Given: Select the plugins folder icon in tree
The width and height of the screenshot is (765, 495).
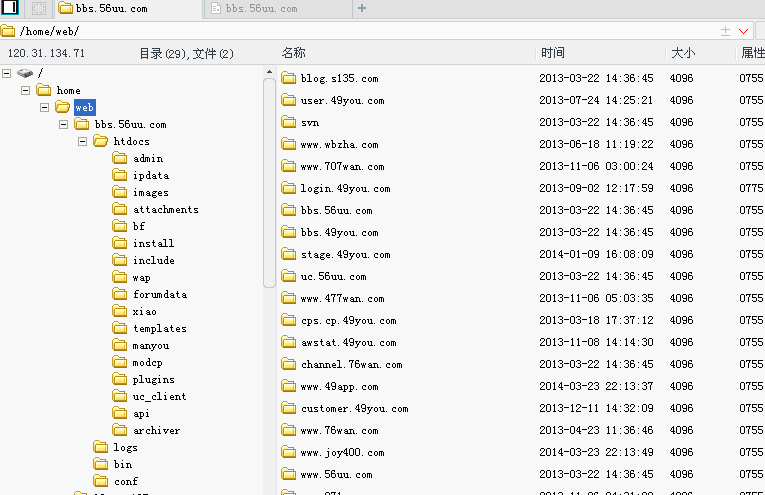Looking at the screenshot, I should pyautogui.click(x=120, y=379).
